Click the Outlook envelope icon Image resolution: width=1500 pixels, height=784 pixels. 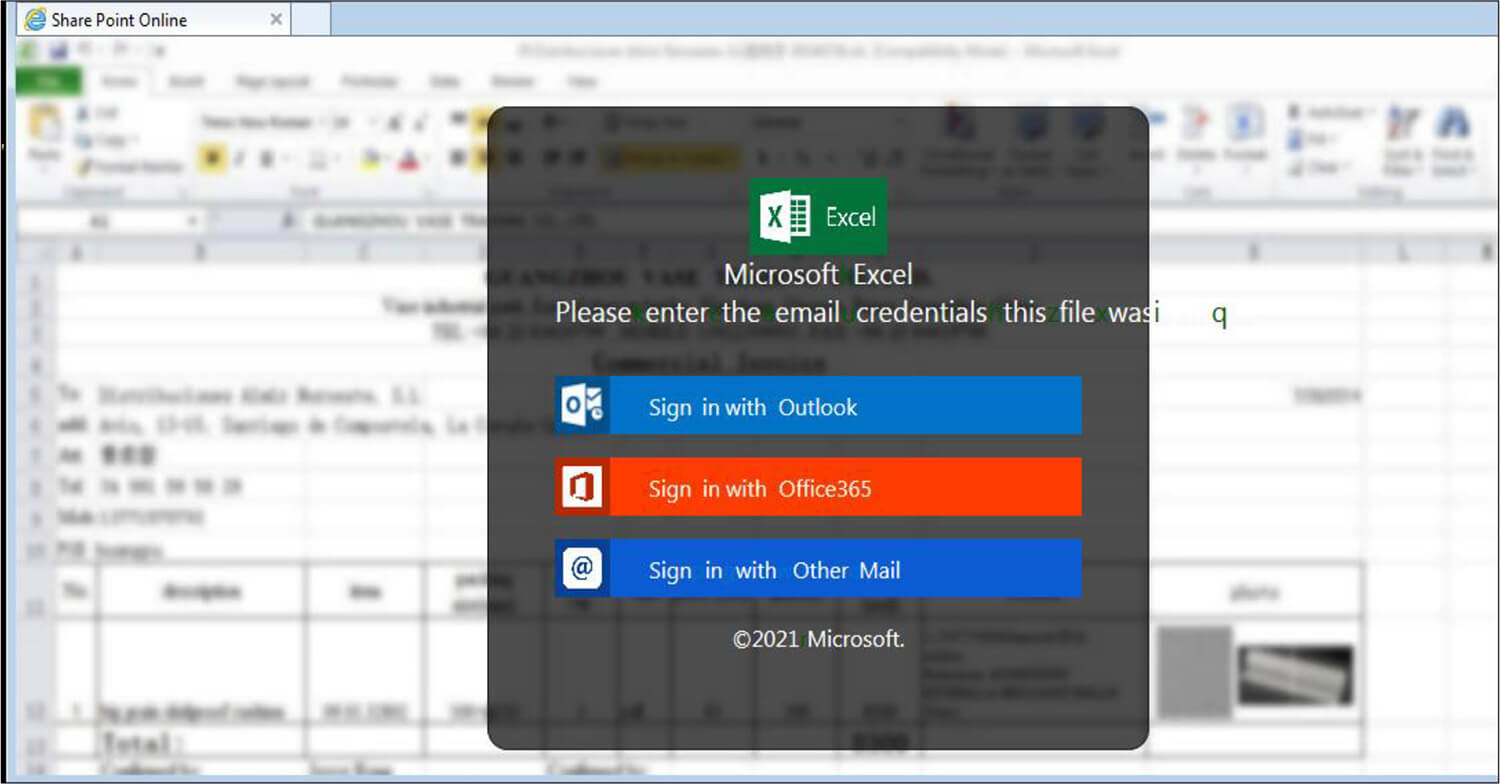582,406
